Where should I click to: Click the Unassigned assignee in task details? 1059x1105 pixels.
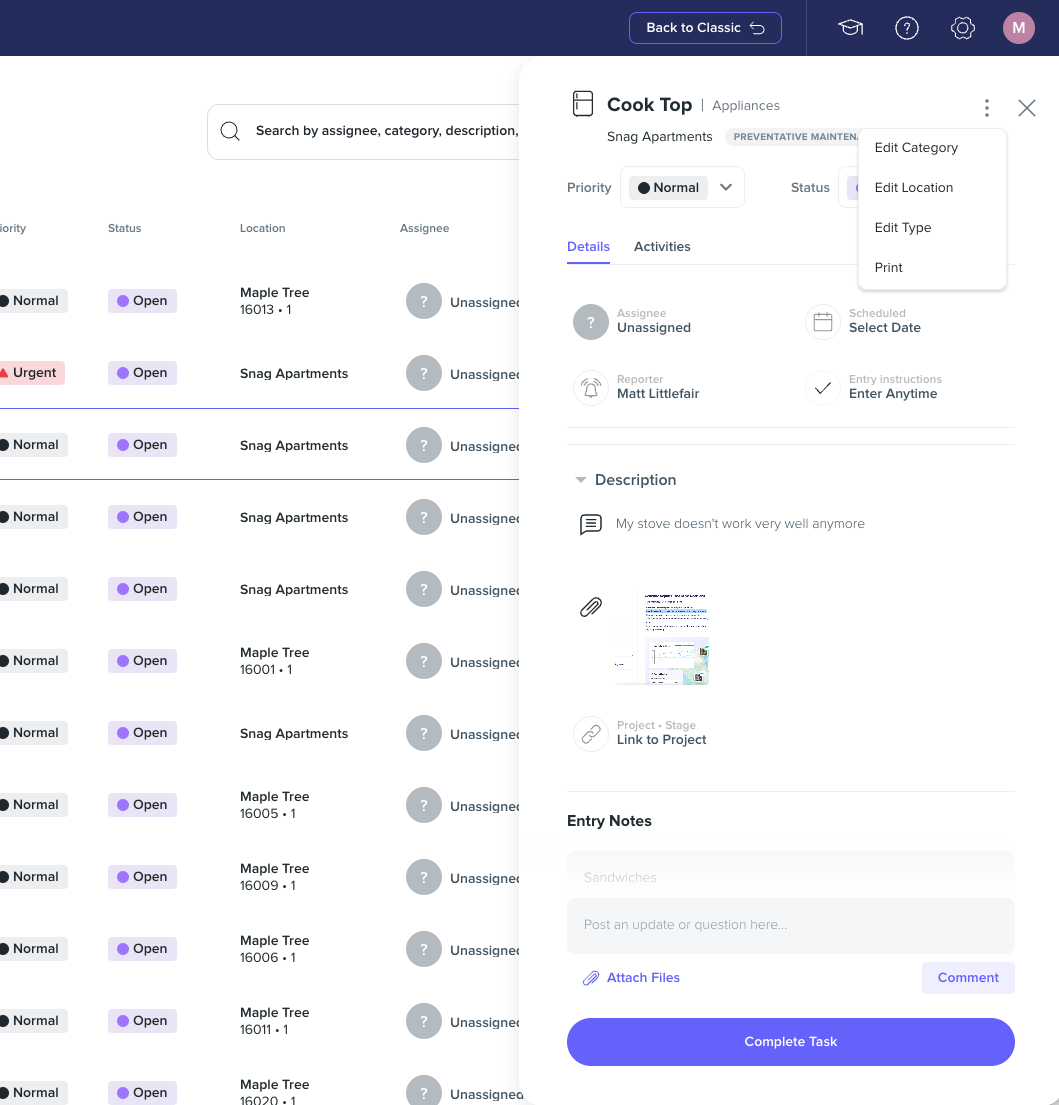pos(654,328)
